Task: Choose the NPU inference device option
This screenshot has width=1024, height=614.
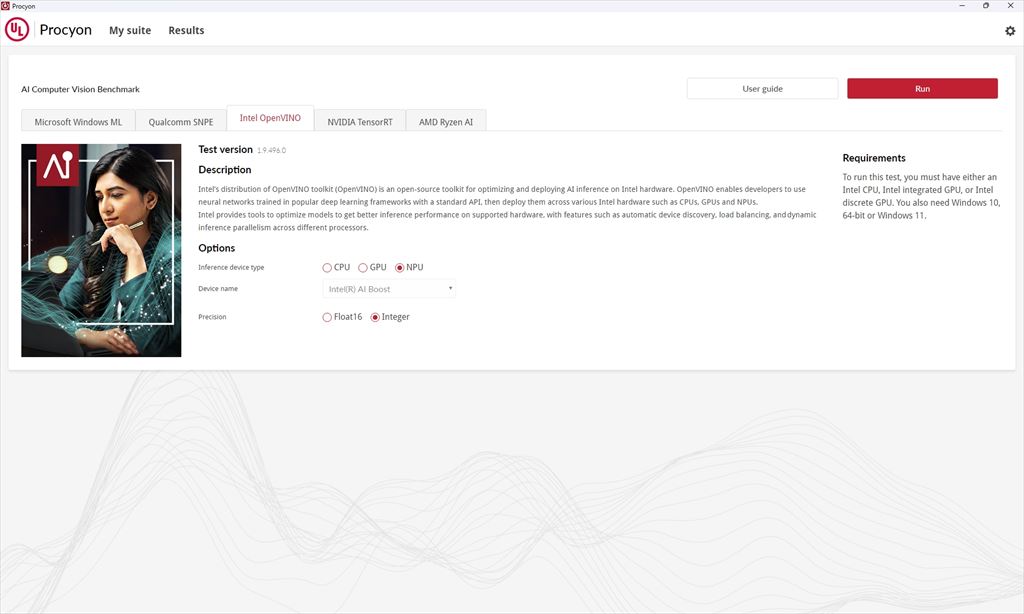Action: [x=400, y=268]
